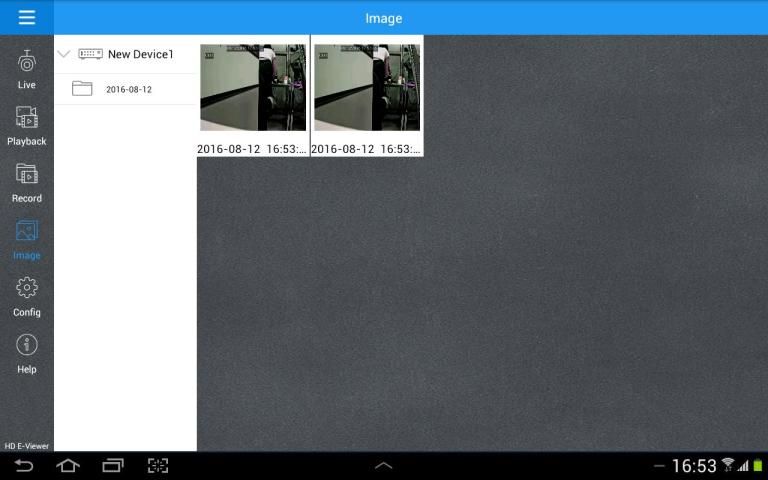Open the first snapshot thumbnail

click(x=253, y=87)
